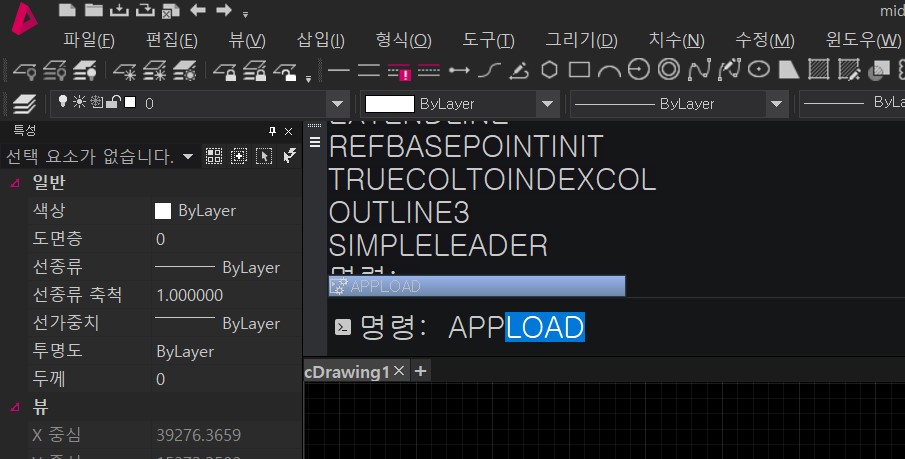Viewport: 905px width, 459px height.
Task: Open the 수정(M) menu
Action: [x=765, y=40]
